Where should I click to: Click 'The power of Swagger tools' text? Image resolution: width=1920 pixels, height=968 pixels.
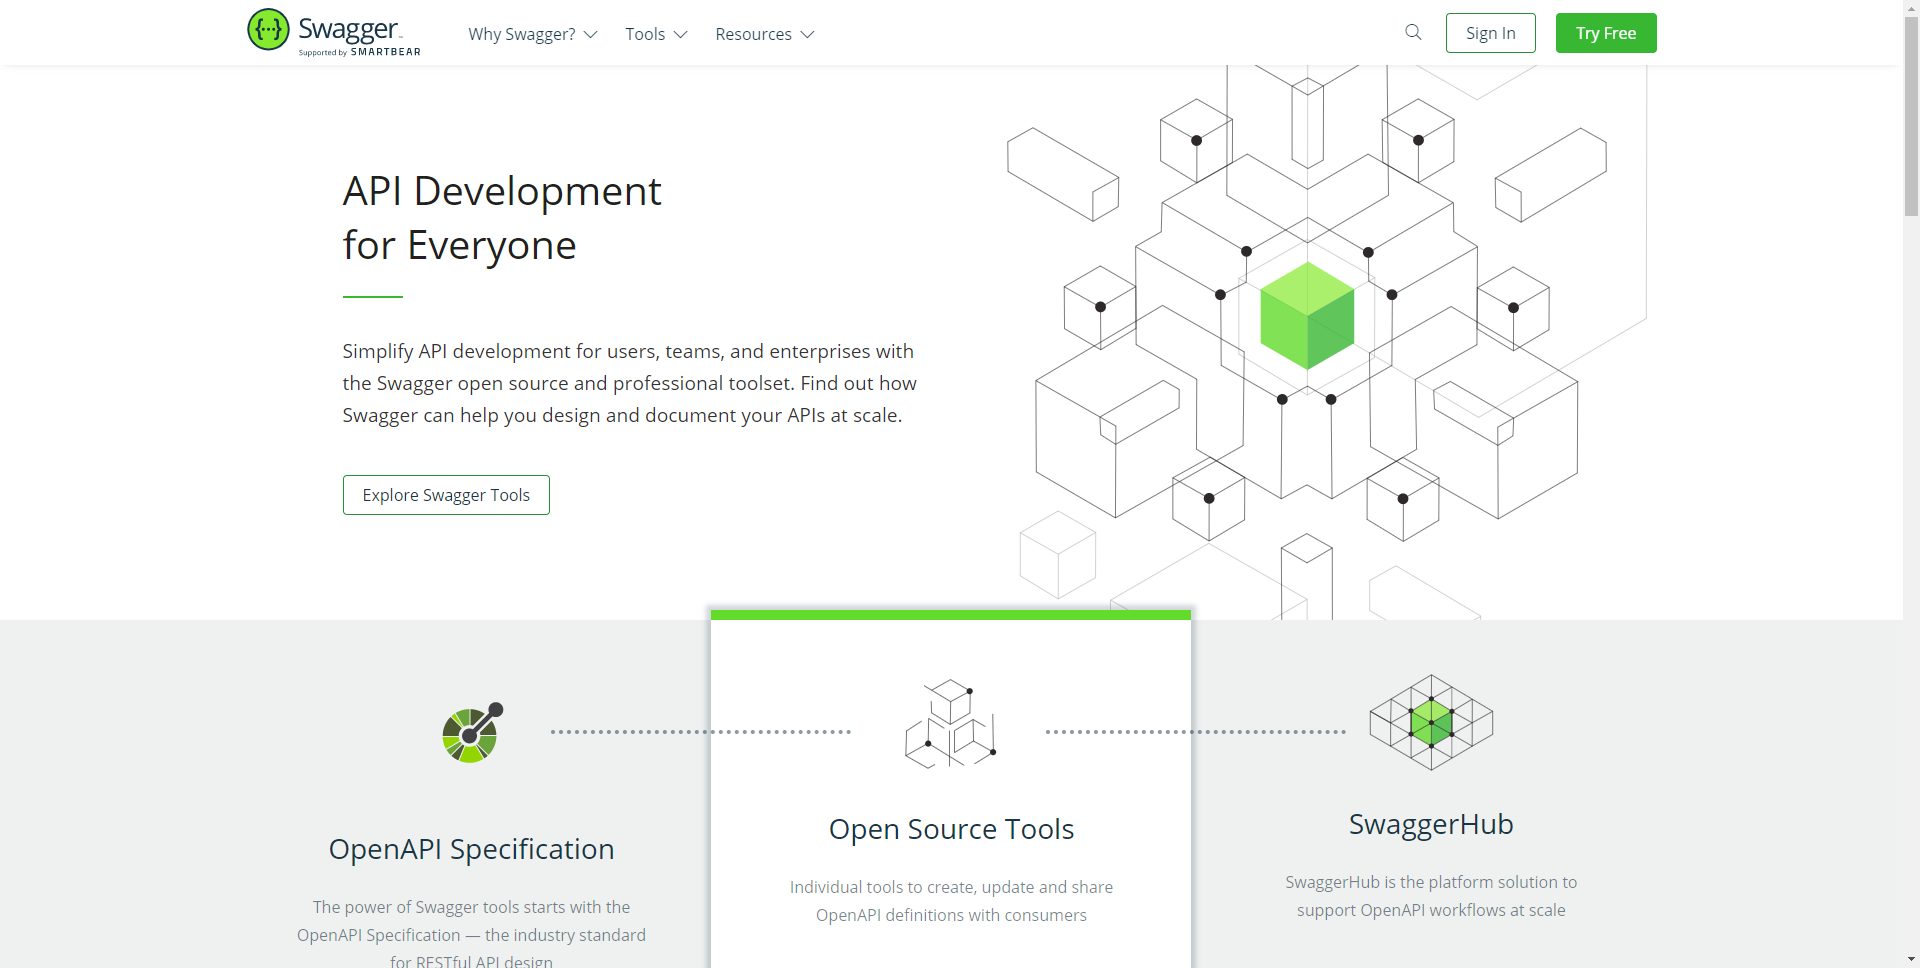[472, 934]
